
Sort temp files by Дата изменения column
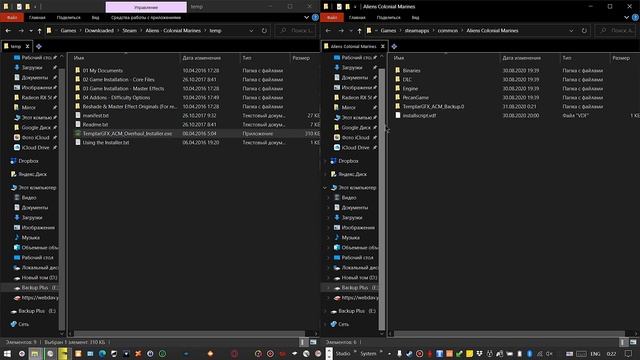202,58
